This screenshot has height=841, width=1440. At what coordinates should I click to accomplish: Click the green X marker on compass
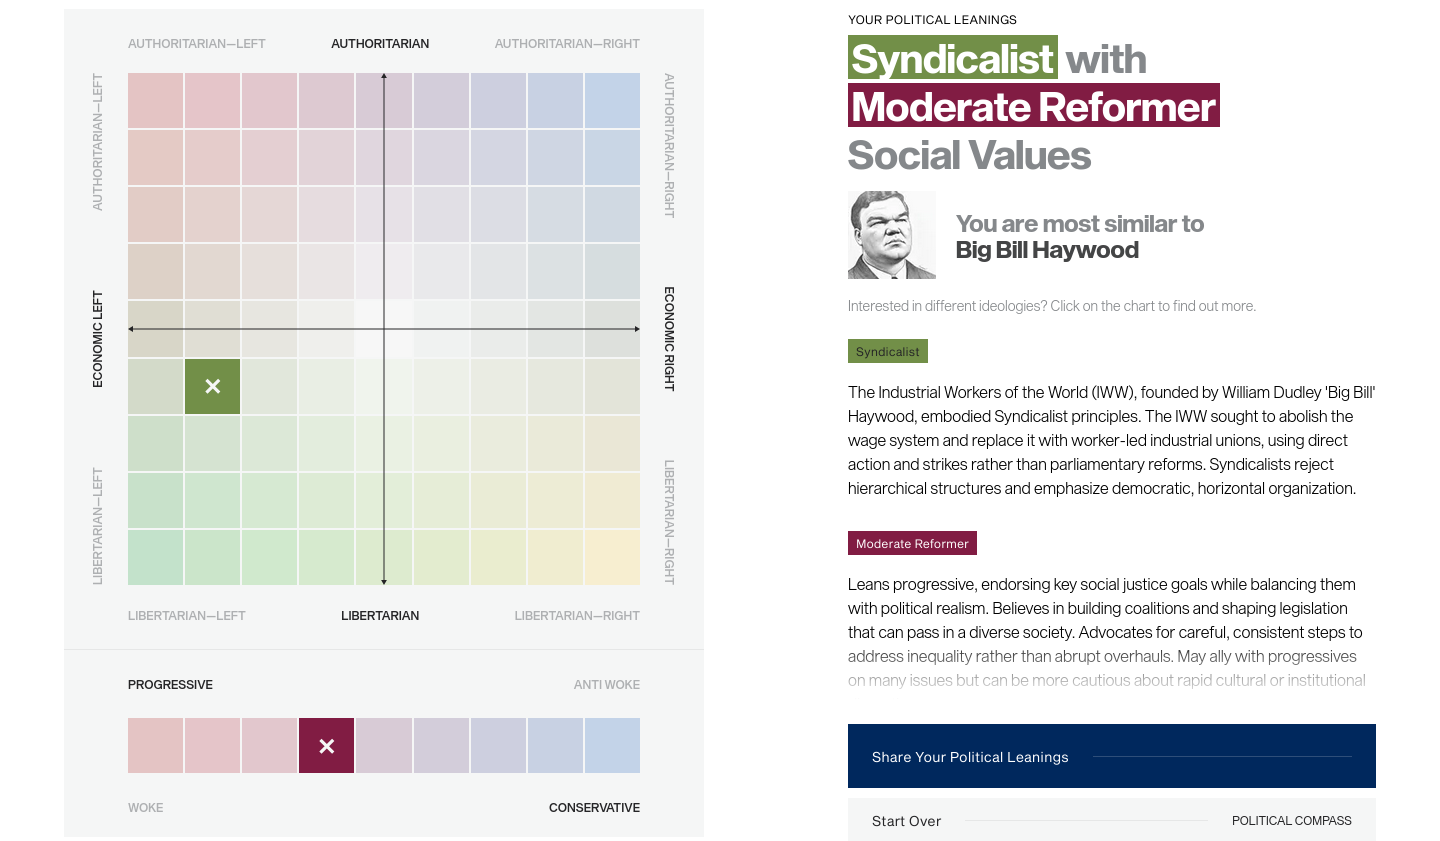click(x=212, y=386)
